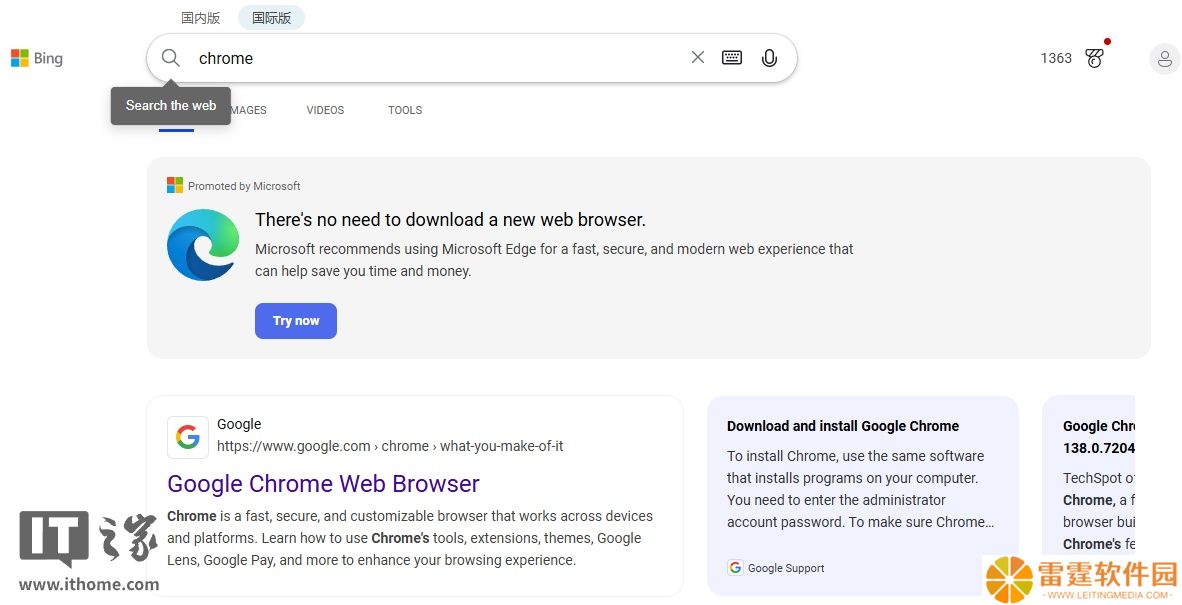
Task: Click the rewards points 1363
Action: (1056, 58)
